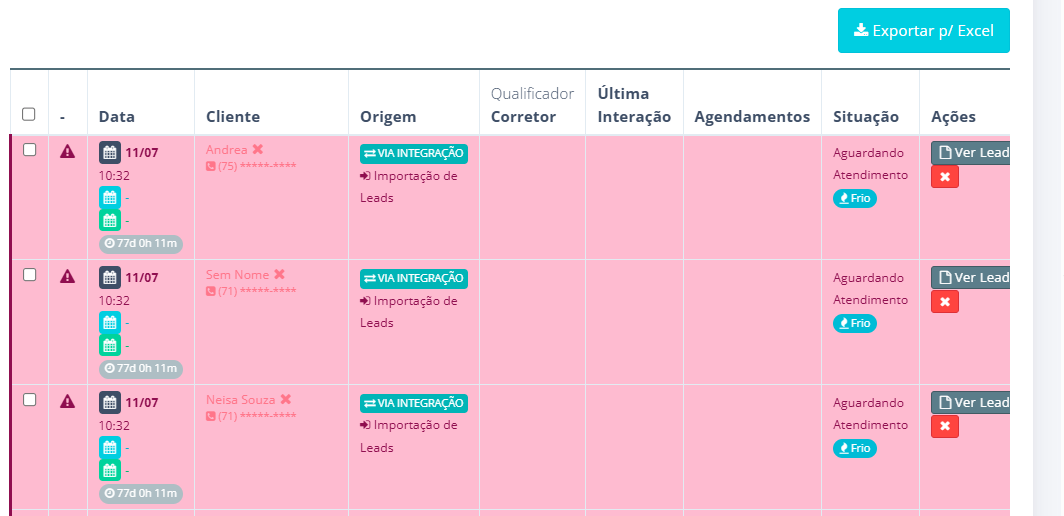Click the red delete button in Sem Nome's row
The height and width of the screenshot is (516, 1064).
coord(945,302)
